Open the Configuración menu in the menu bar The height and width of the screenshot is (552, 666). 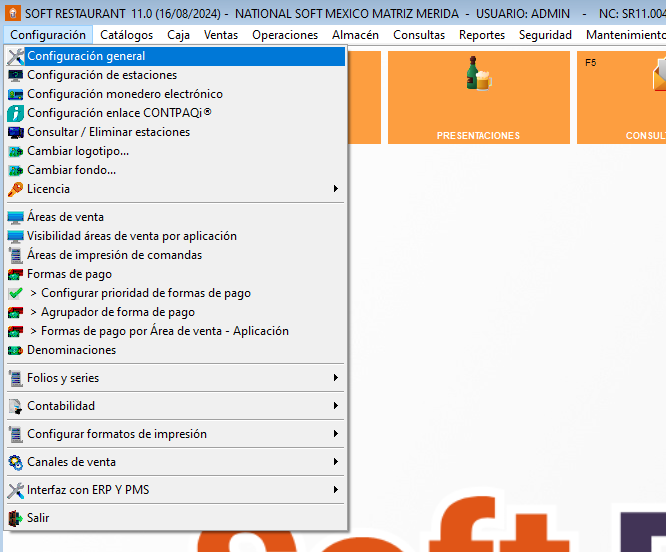point(48,35)
